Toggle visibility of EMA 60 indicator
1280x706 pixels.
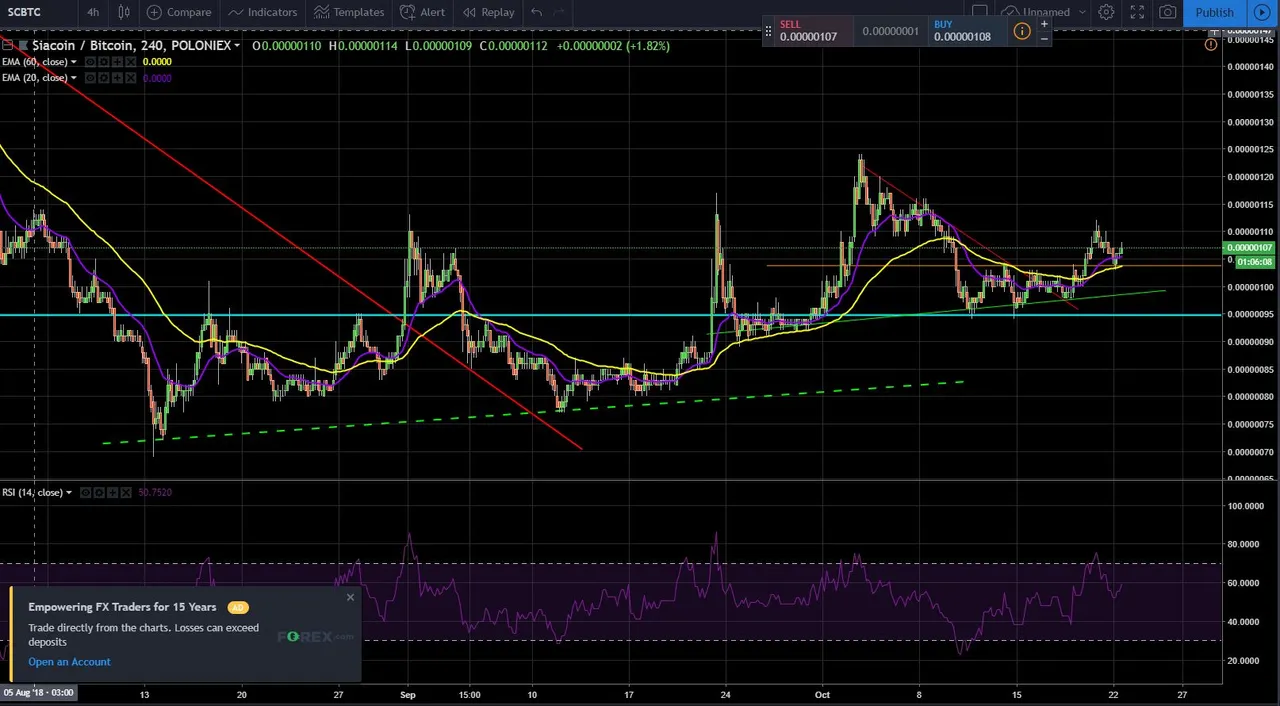point(90,62)
